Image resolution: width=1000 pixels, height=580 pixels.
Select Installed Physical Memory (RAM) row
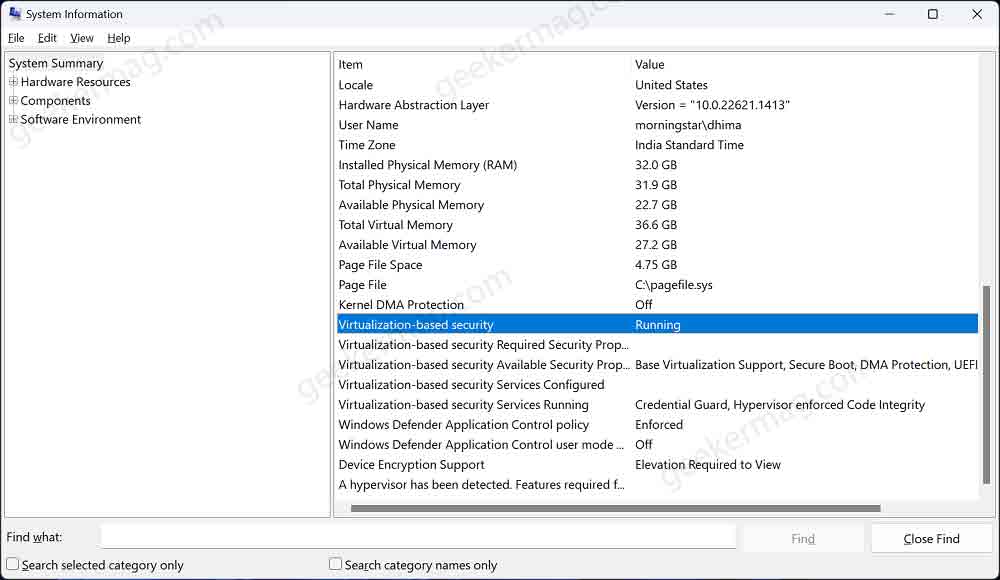click(658, 165)
